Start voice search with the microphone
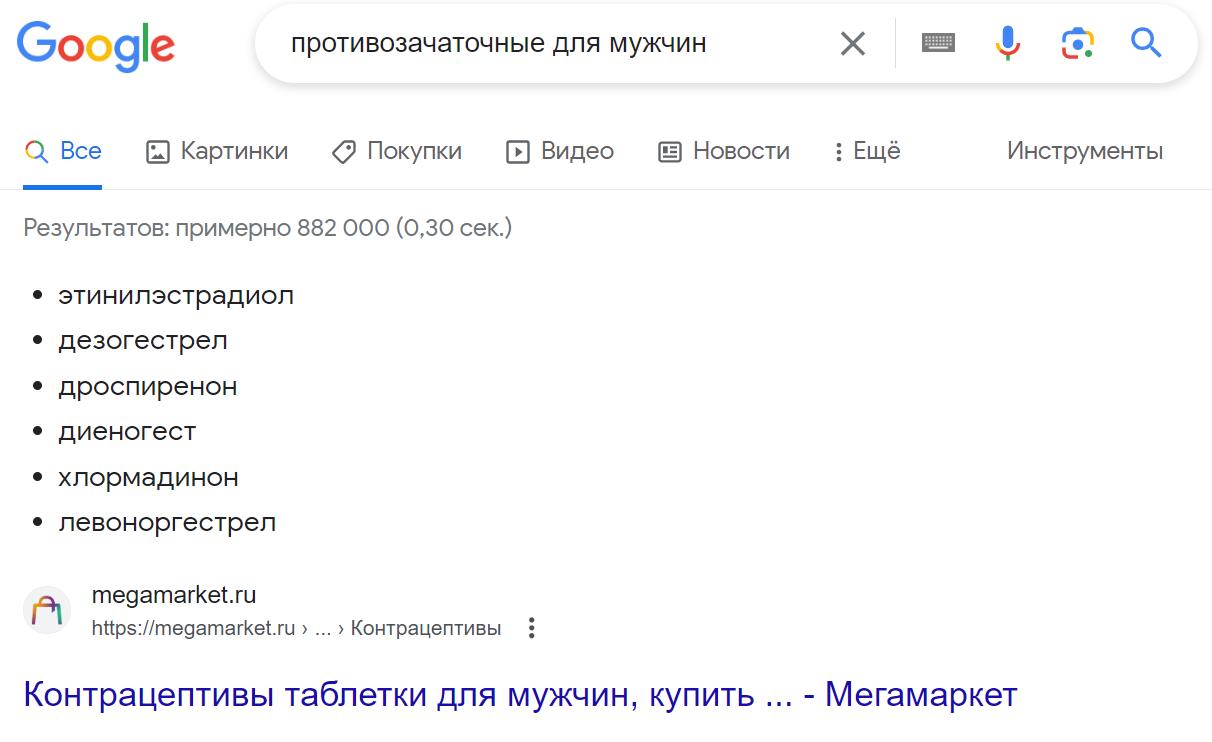The image size is (1212, 742). point(1008,43)
